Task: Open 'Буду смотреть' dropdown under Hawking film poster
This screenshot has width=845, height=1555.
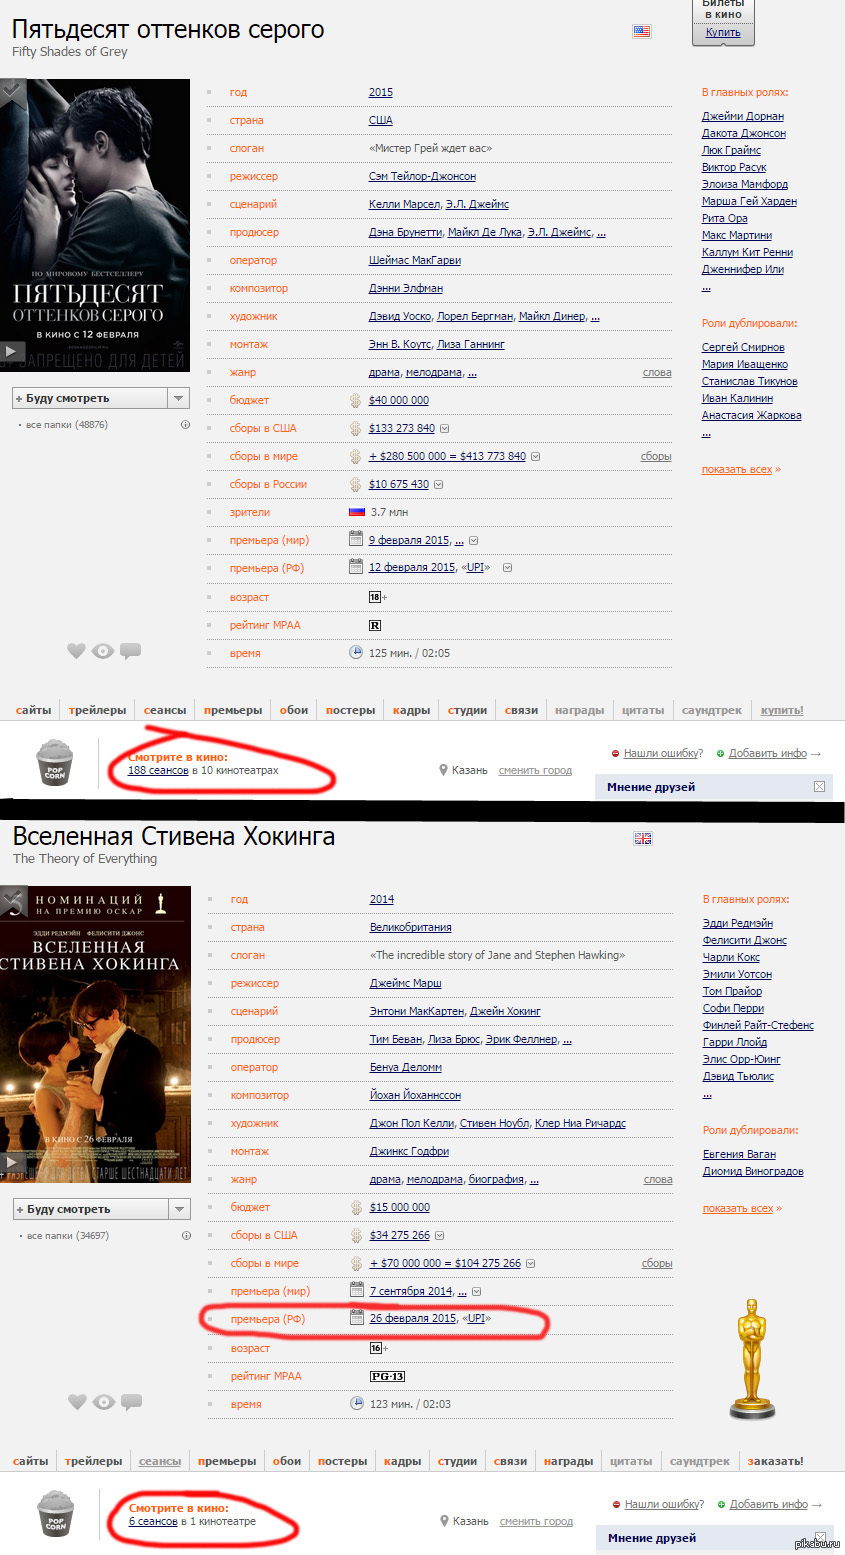Action: coord(179,1209)
